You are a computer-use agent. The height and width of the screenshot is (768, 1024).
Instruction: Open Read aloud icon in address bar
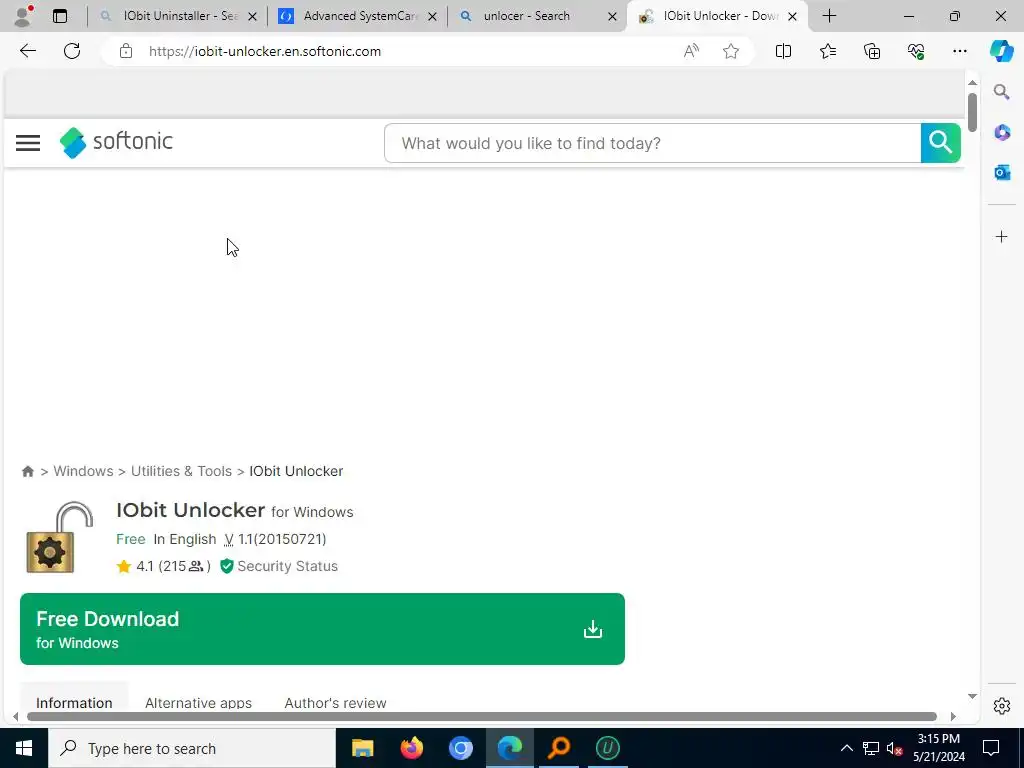[691, 51]
